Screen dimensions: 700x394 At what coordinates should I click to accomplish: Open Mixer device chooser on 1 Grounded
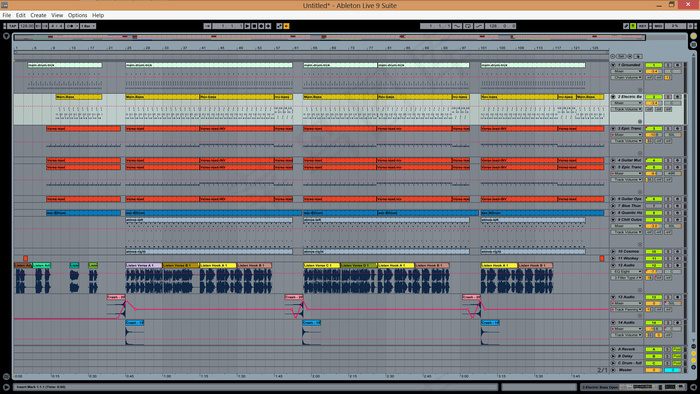[x=626, y=71]
